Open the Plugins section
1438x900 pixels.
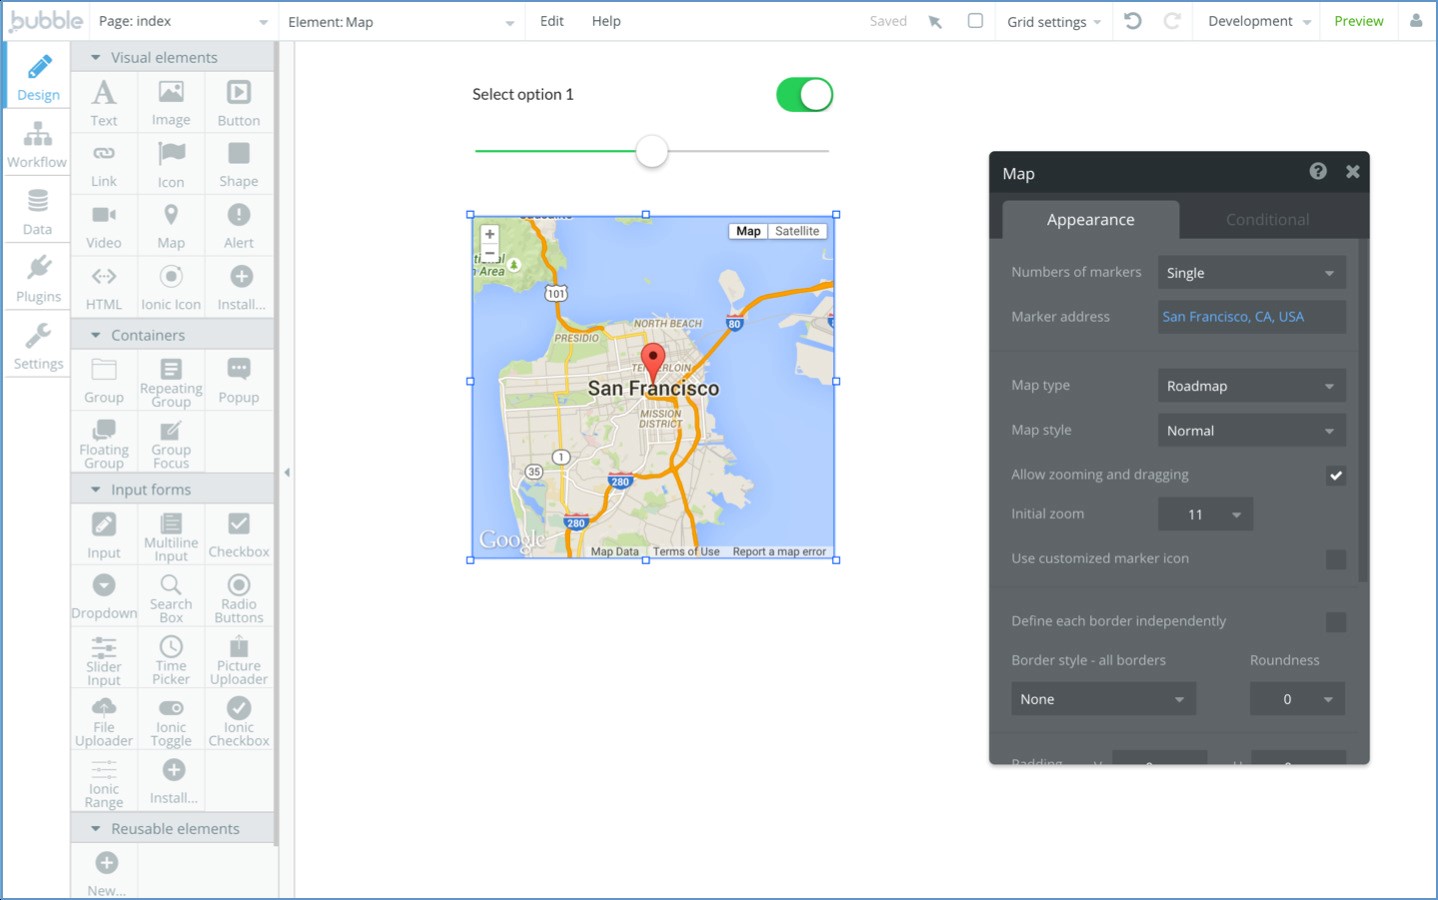coord(38,279)
